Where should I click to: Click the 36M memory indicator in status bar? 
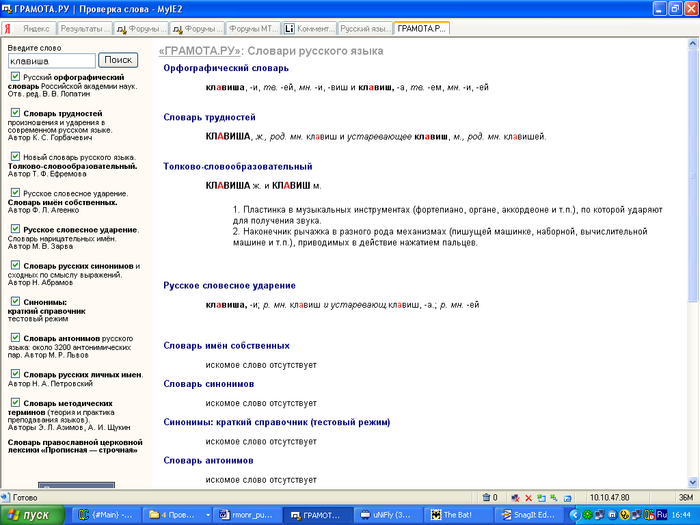click(x=686, y=498)
